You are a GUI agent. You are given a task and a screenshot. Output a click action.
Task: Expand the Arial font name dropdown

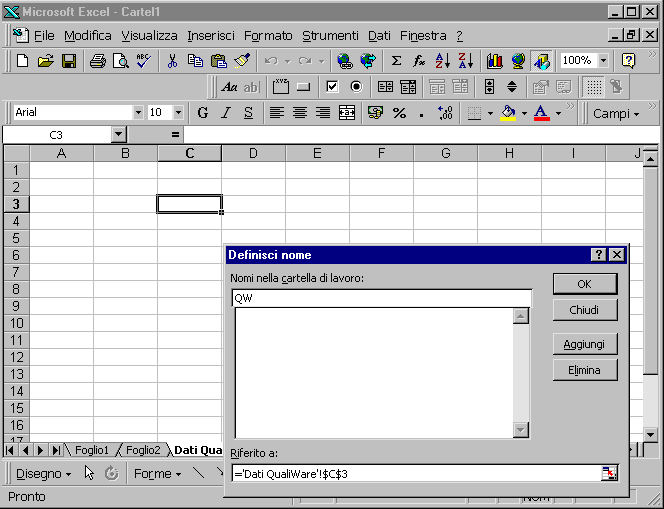(x=138, y=113)
